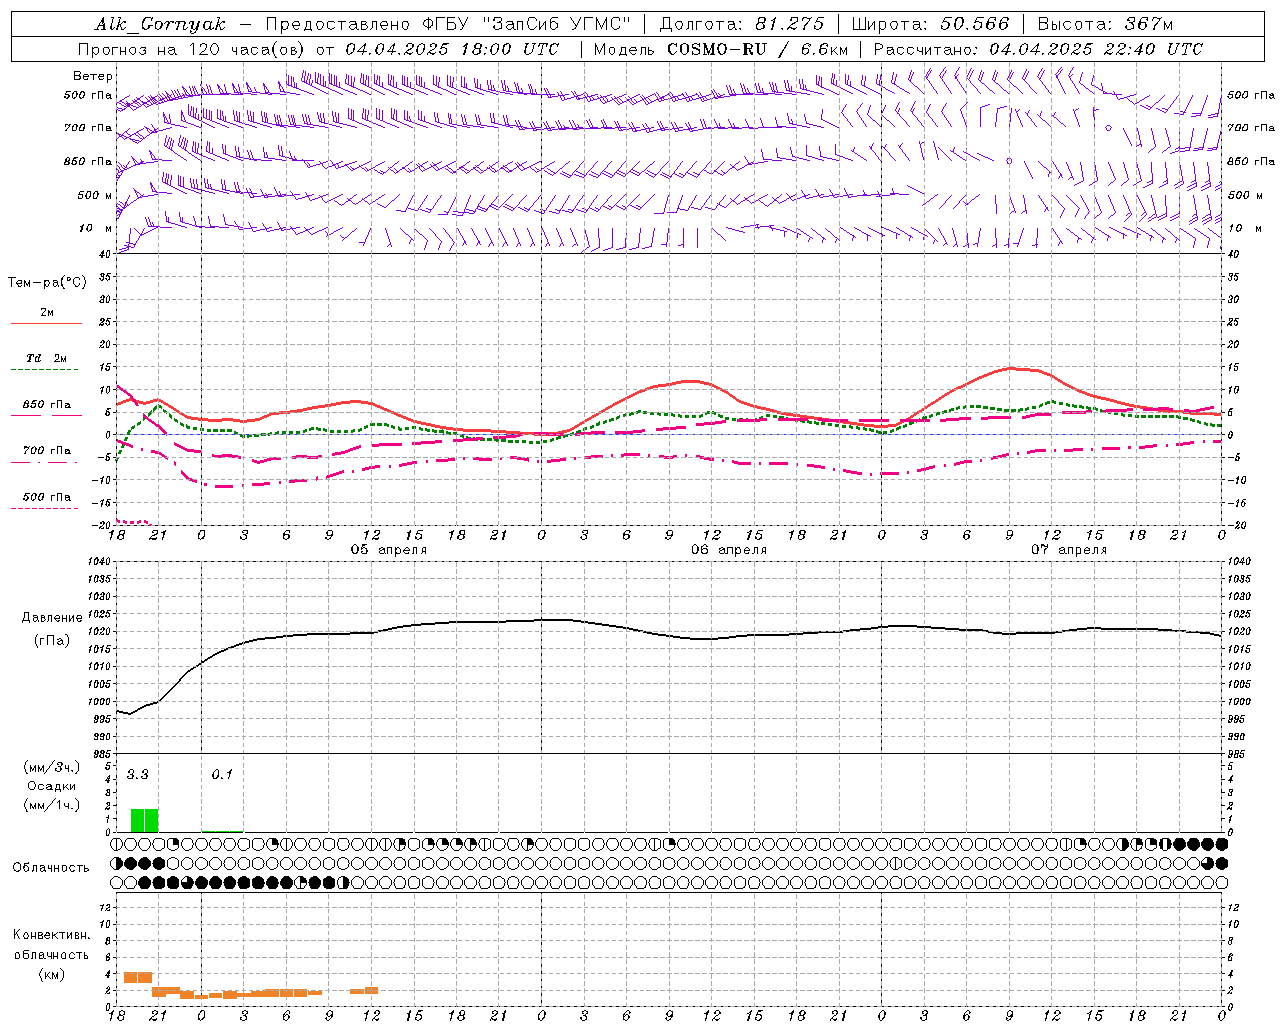This screenshot has width=1280, height=1024.
Task: Click the latitude value 50.566
Action: [975, 24]
